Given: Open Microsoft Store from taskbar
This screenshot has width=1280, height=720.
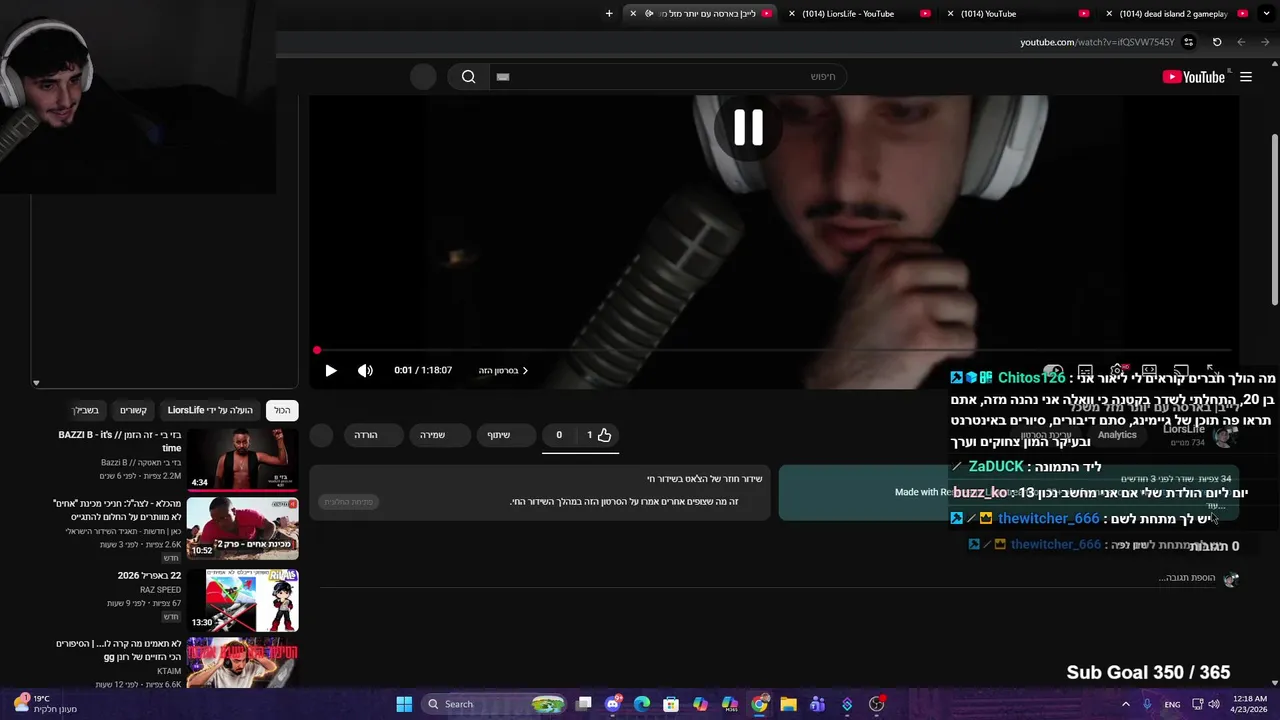Looking at the screenshot, I should point(671,704).
